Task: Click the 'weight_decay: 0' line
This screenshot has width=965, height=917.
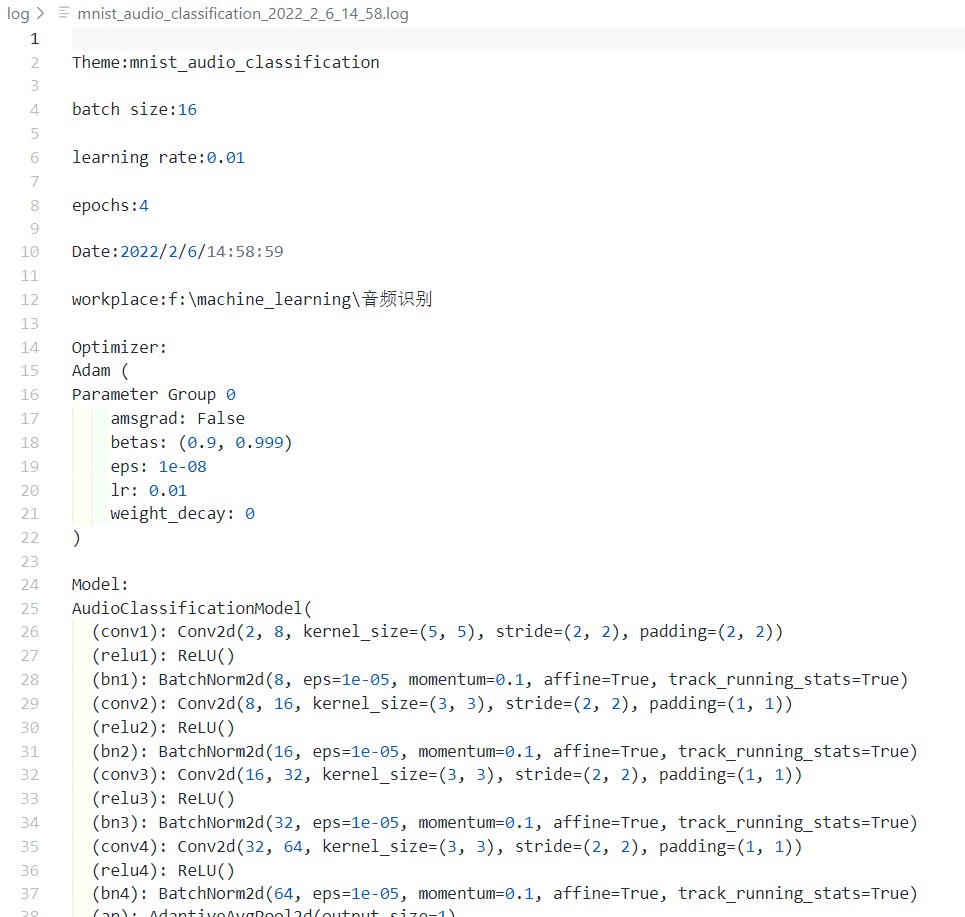Action: [x=182, y=514]
